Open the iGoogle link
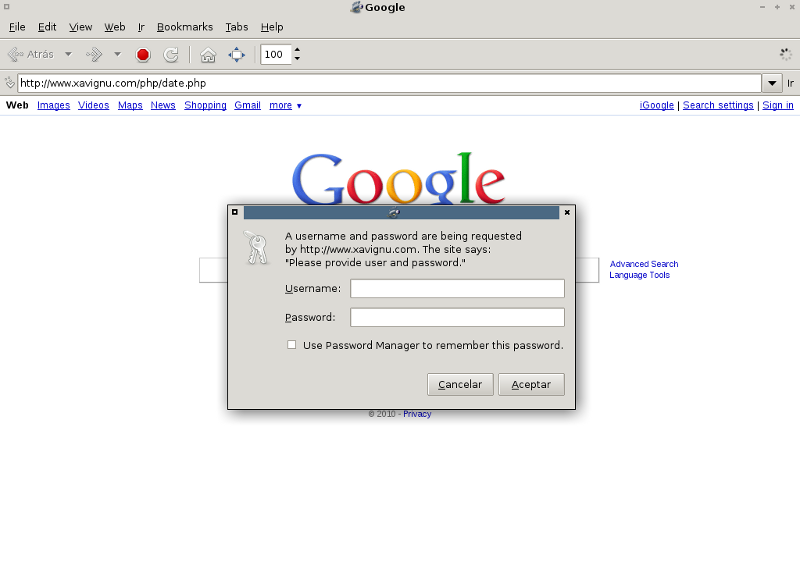The width and height of the screenshot is (800, 580). pyautogui.click(x=657, y=105)
